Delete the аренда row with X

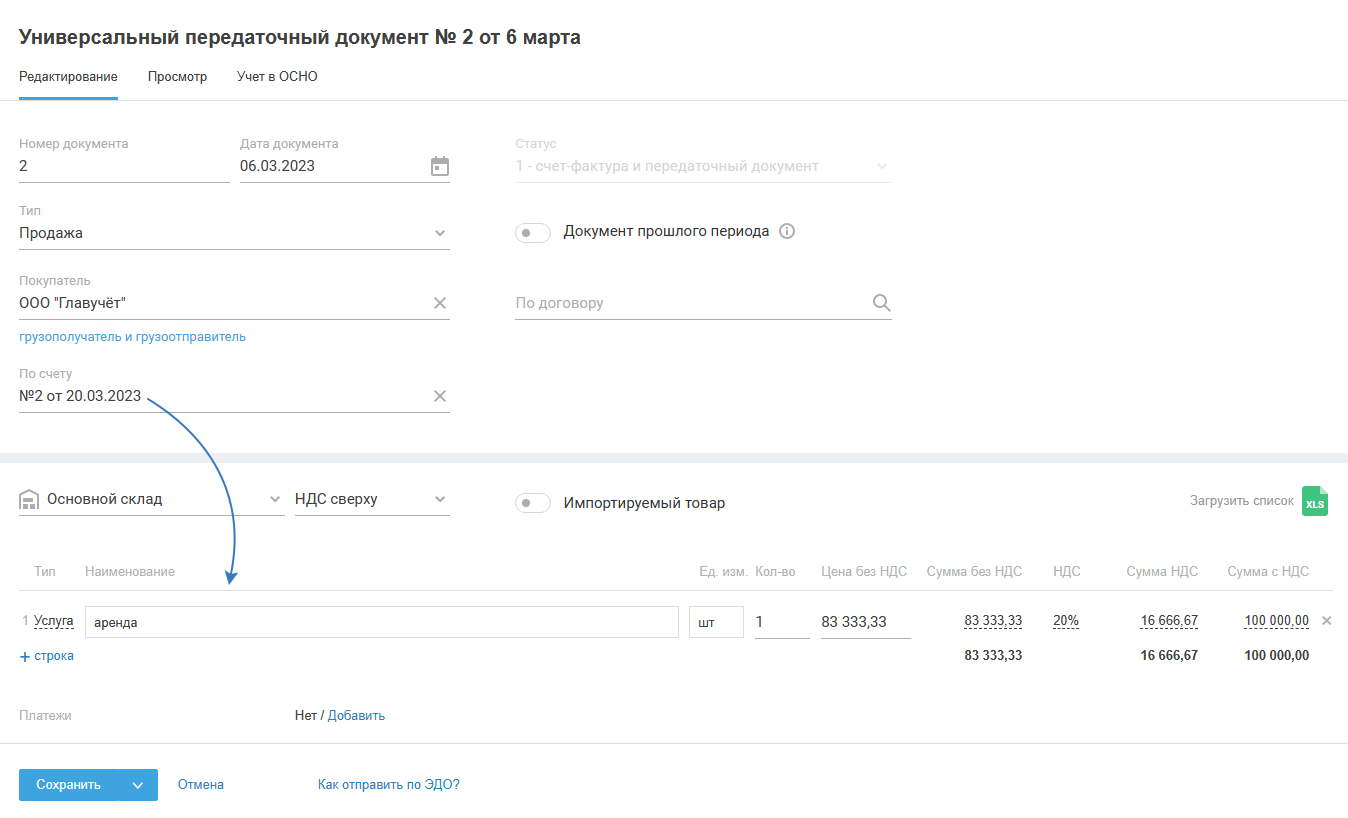click(1327, 621)
